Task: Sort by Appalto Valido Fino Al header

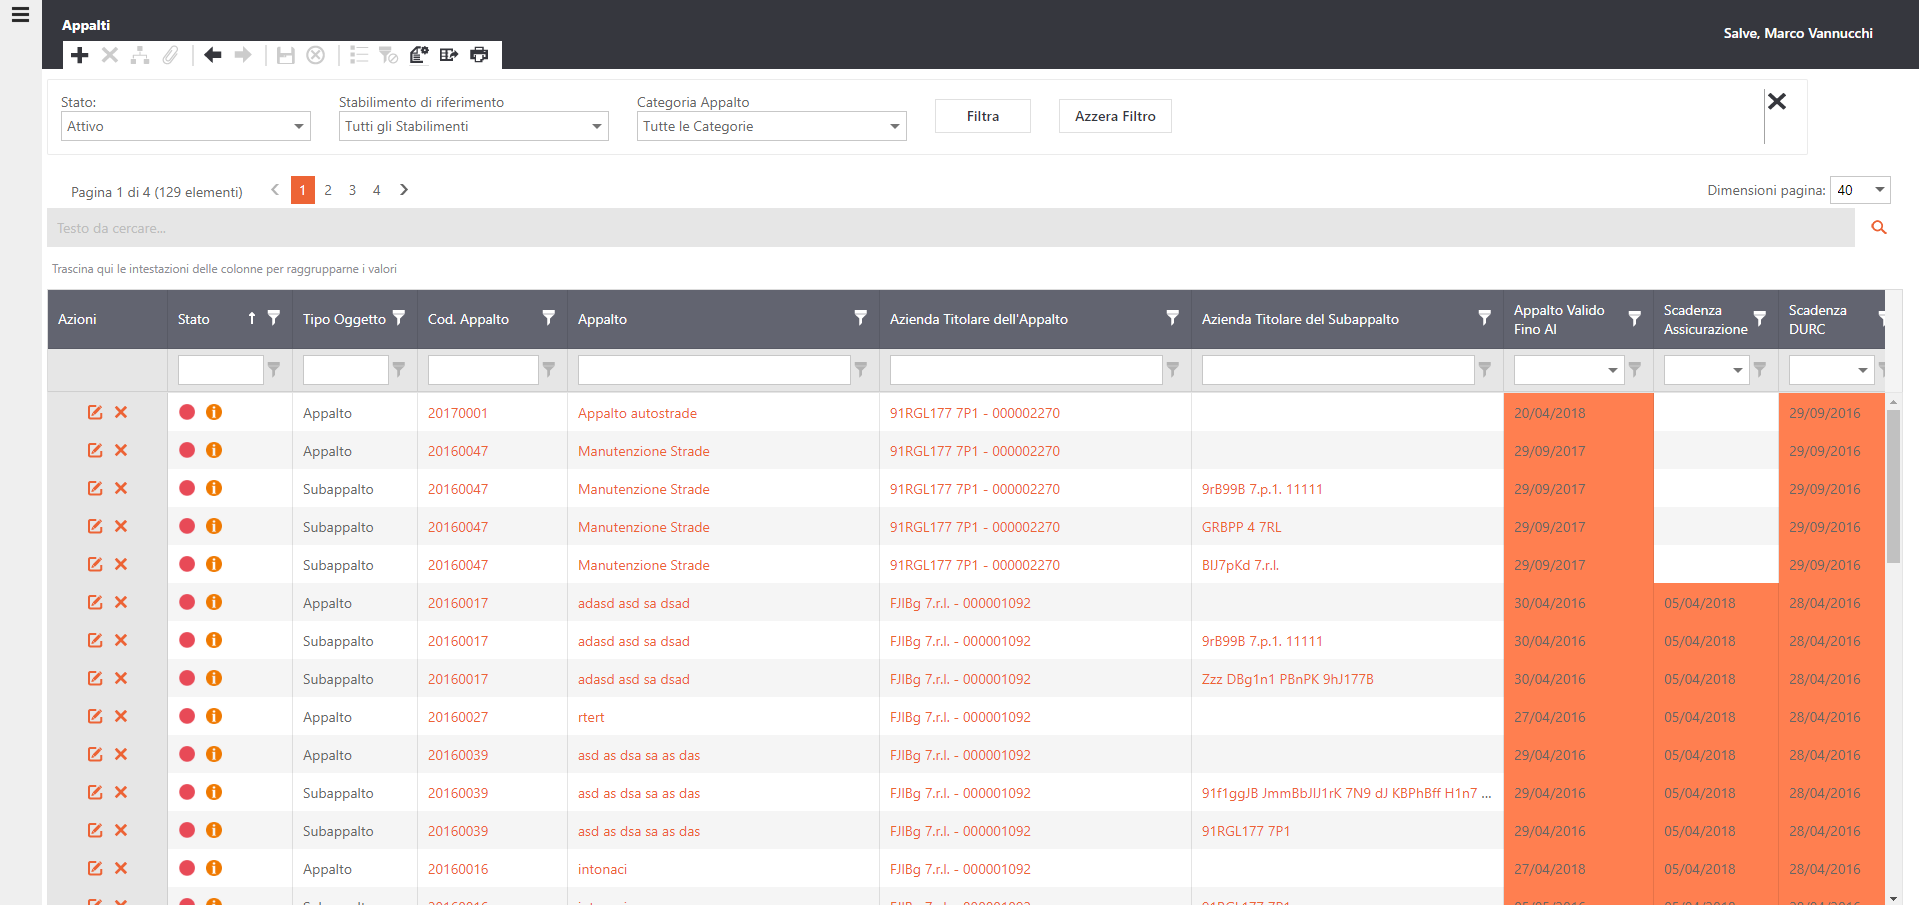Action: 1559,319
